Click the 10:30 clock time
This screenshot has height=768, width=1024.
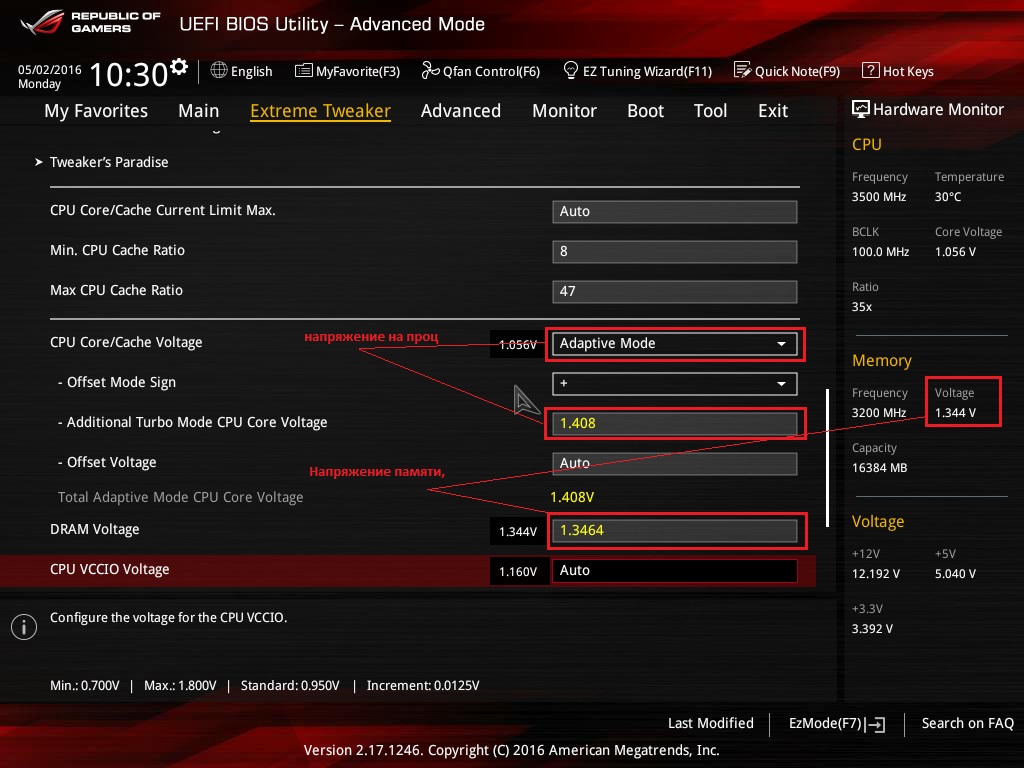[129, 74]
